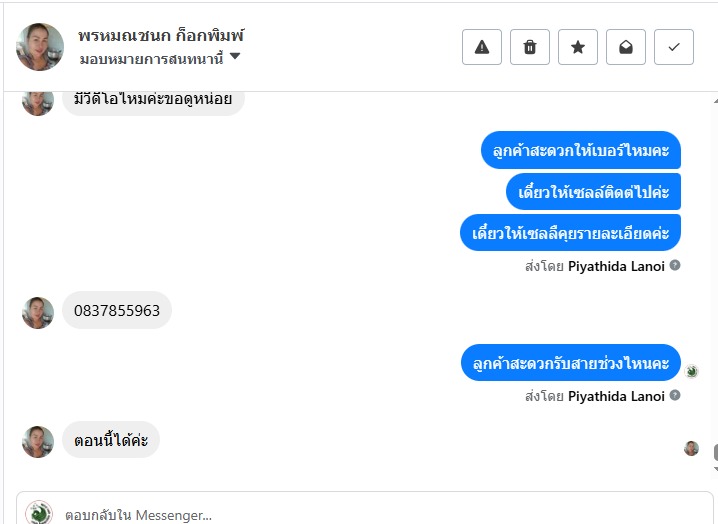Click the ลูกค้าสะดวกให้เบอร์ไหมคะ sent message
This screenshot has width=718, height=524.
point(580,151)
